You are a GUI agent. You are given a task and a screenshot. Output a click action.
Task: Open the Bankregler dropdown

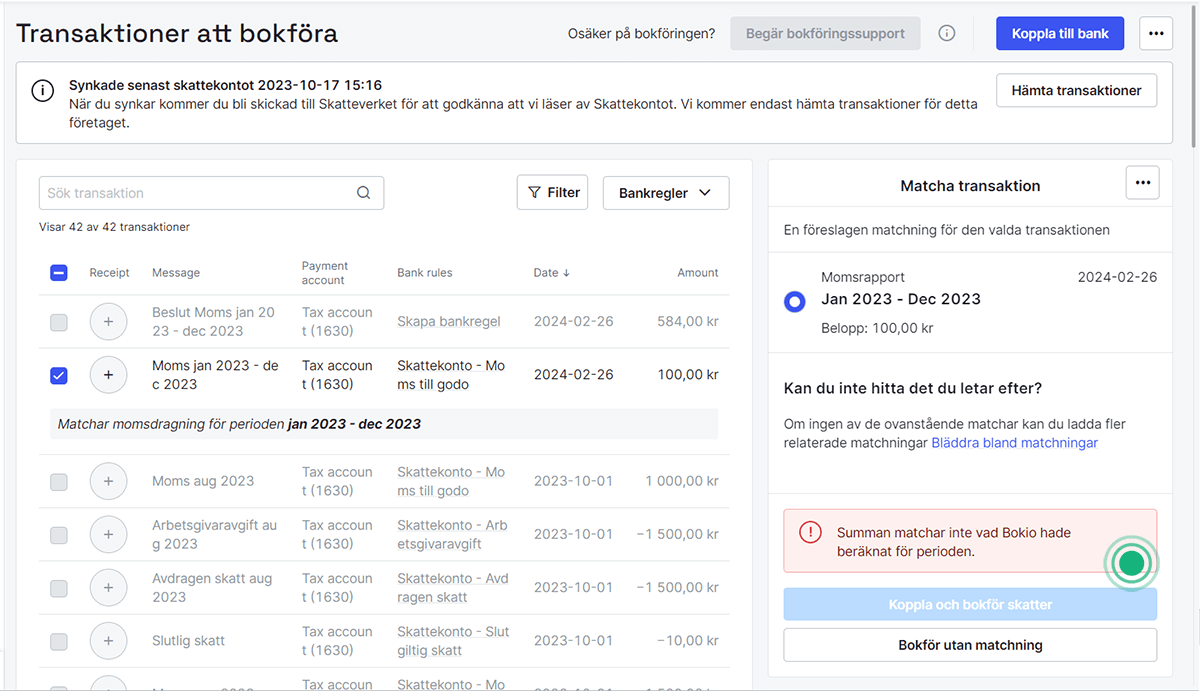pyautogui.click(x=665, y=192)
